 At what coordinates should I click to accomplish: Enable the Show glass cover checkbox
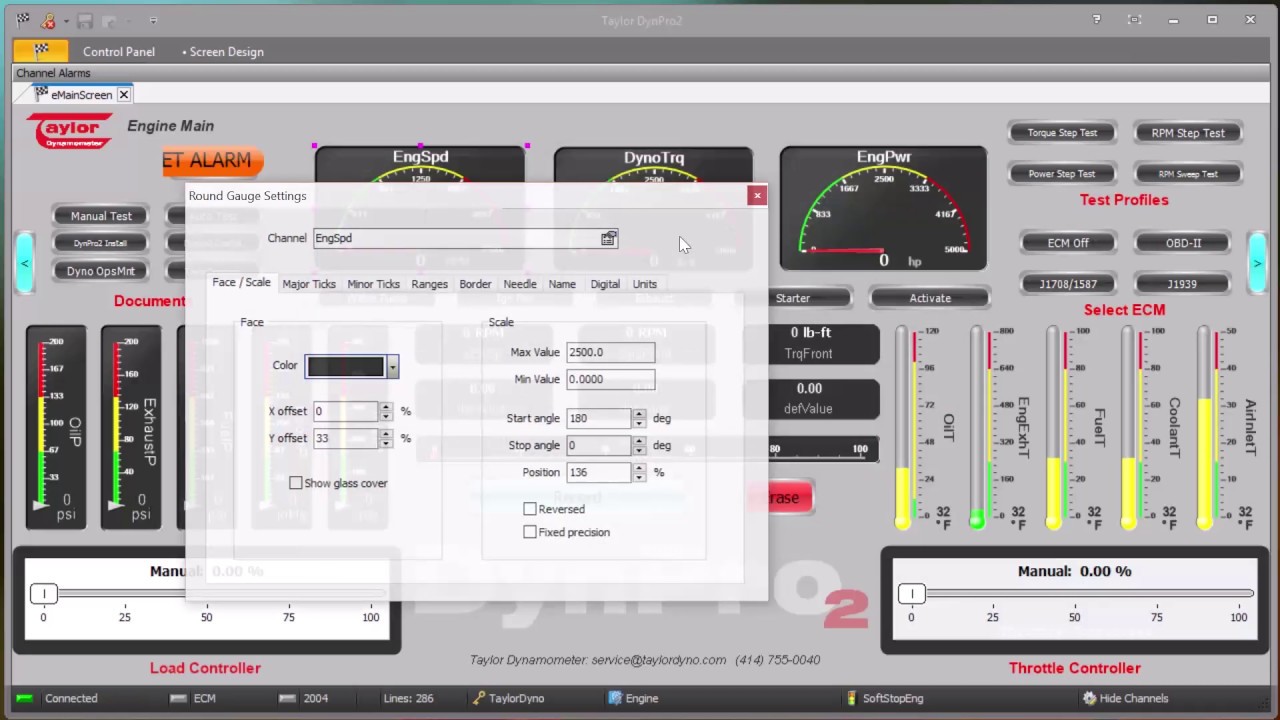tap(296, 483)
